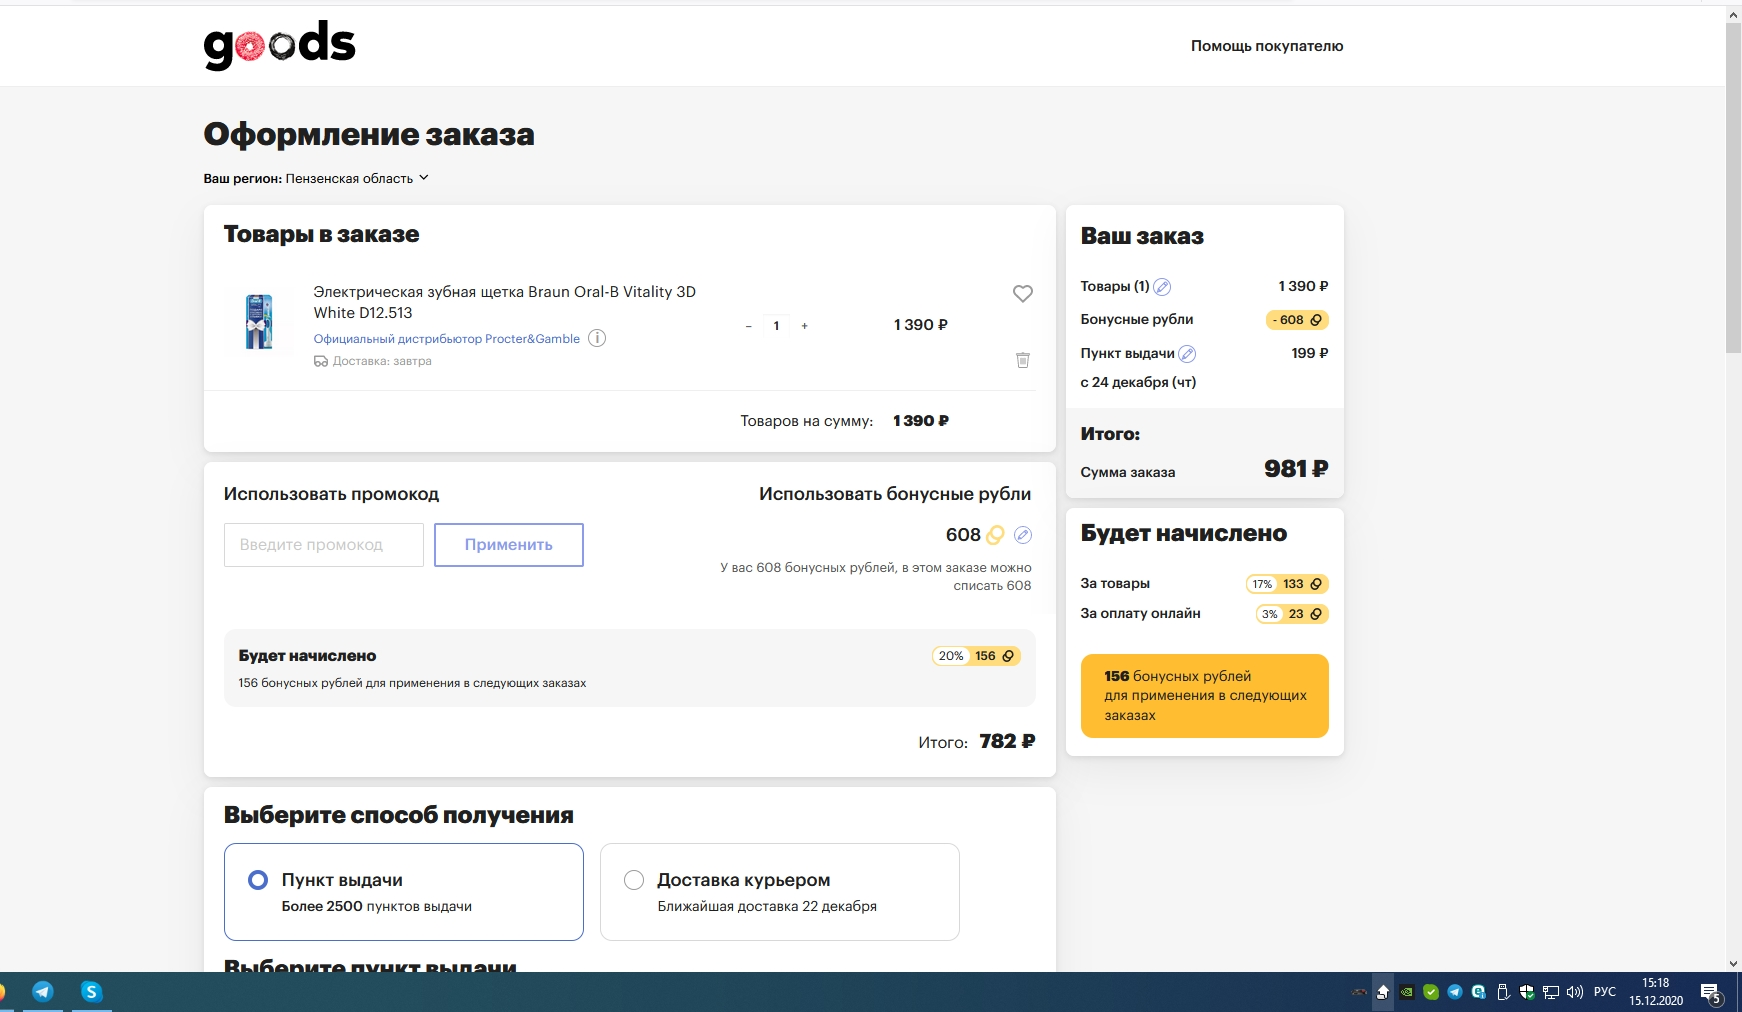This screenshot has width=1742, height=1012.
Task: Click the safely remove USB hardware tray icon
Action: (x=1503, y=992)
